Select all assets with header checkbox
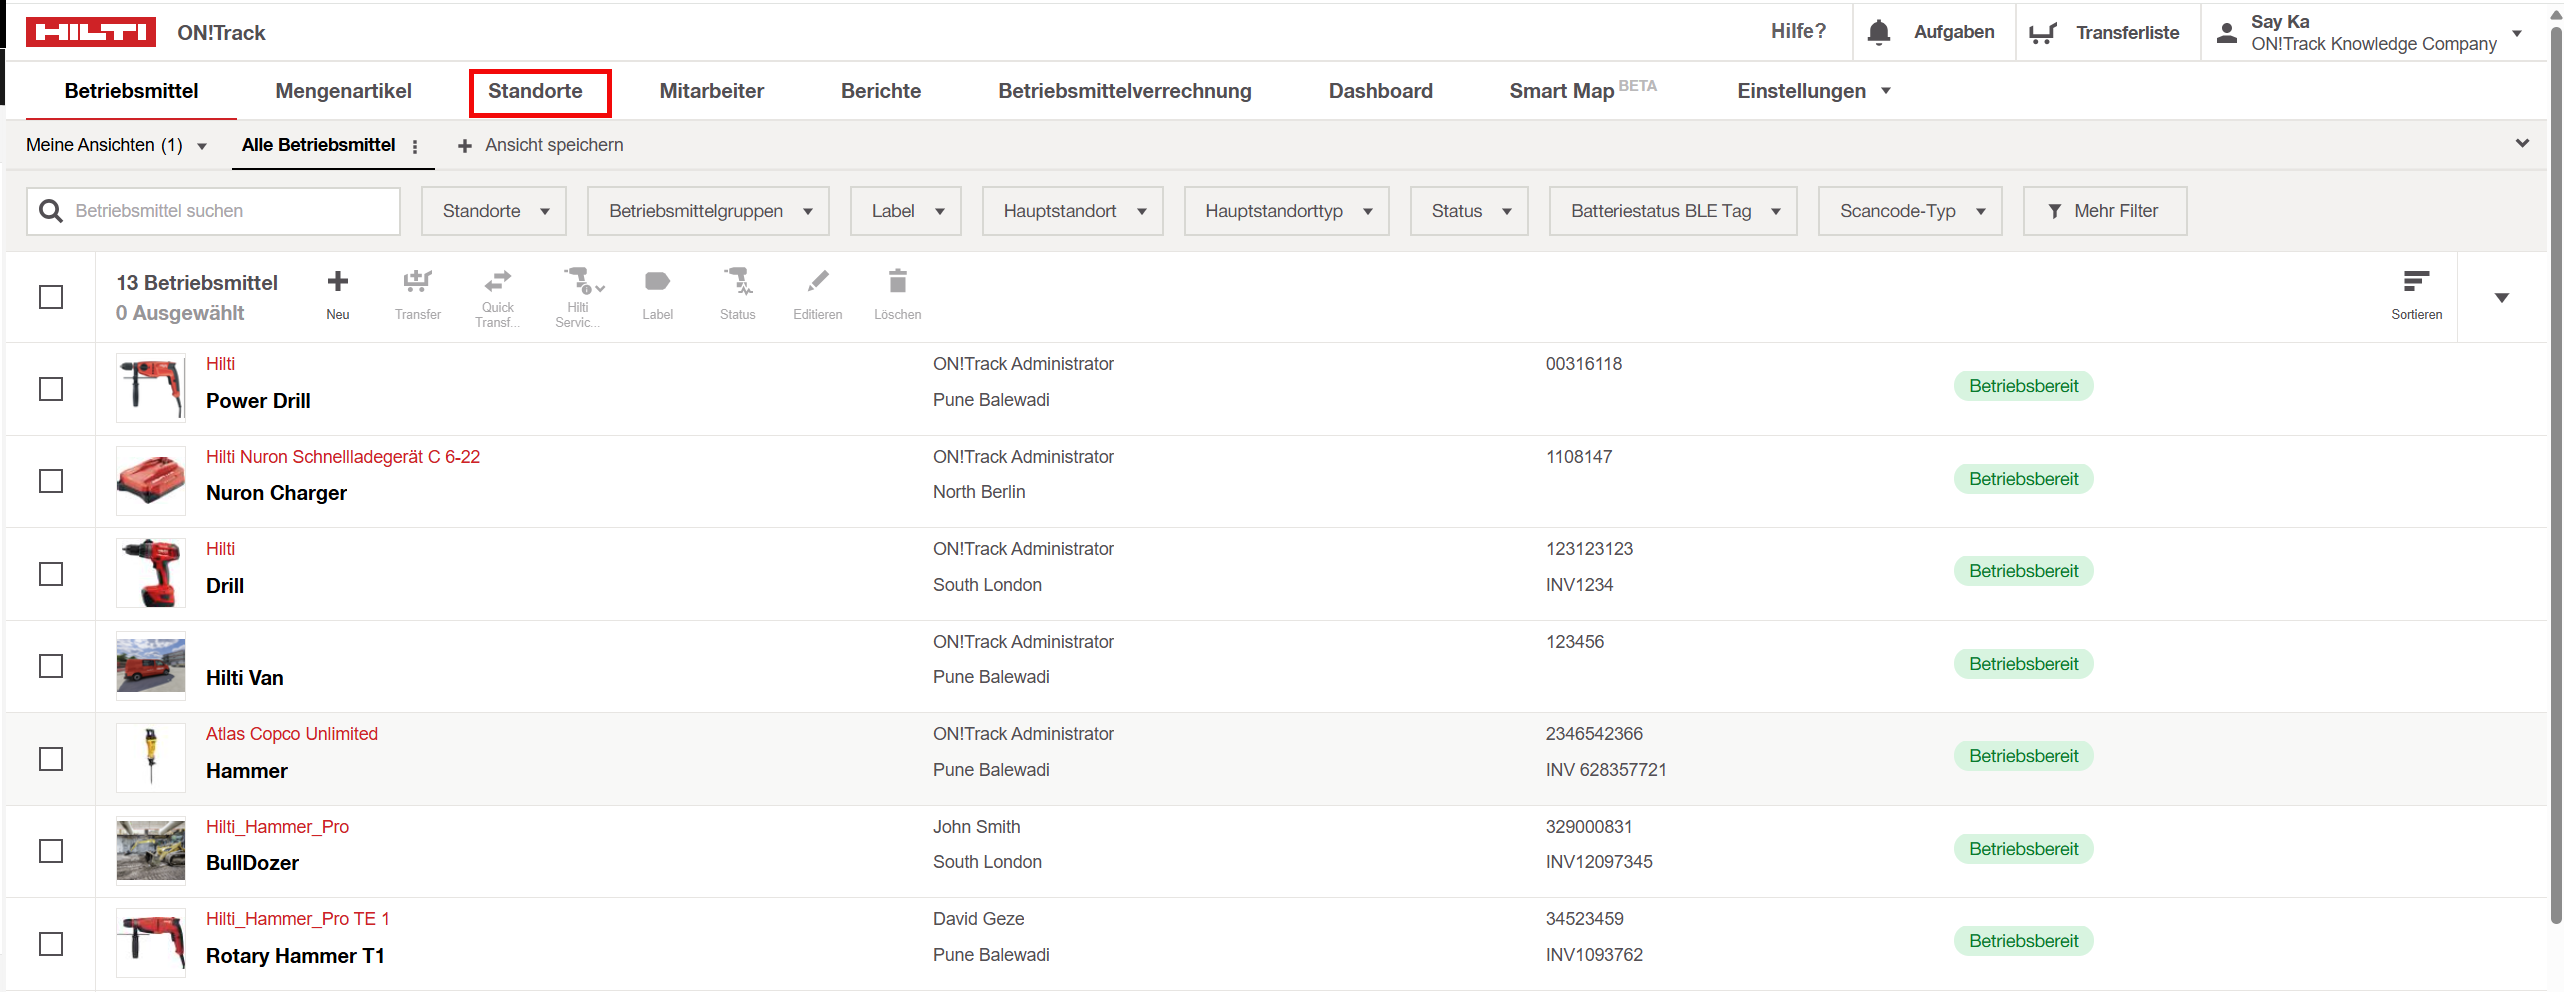Viewport: 2564px width, 992px height. (x=51, y=297)
